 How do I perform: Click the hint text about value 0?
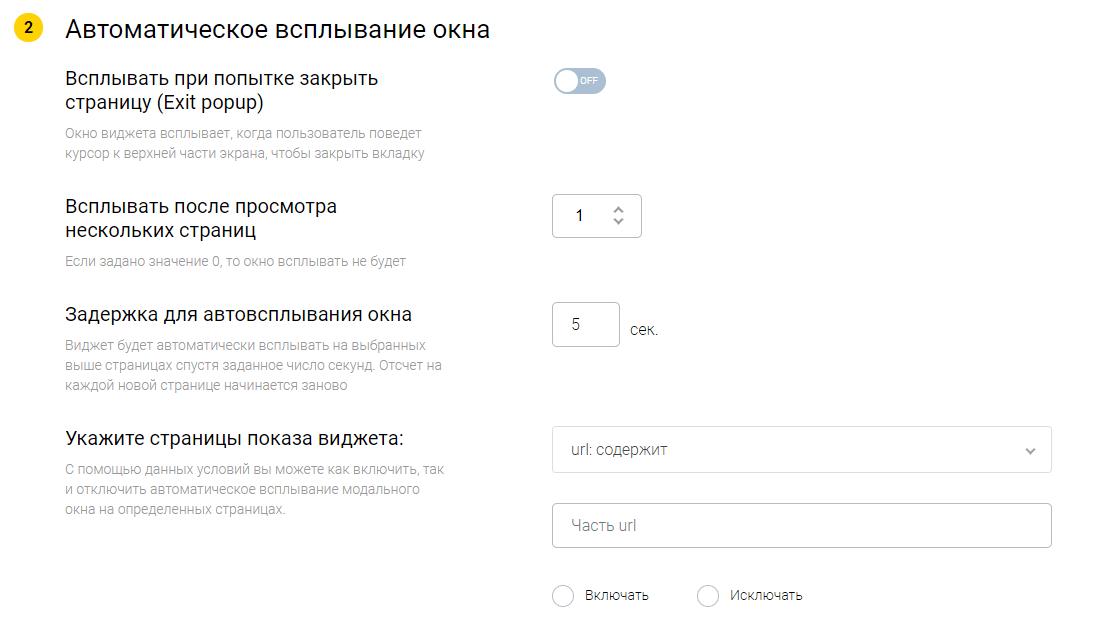click(x=235, y=262)
